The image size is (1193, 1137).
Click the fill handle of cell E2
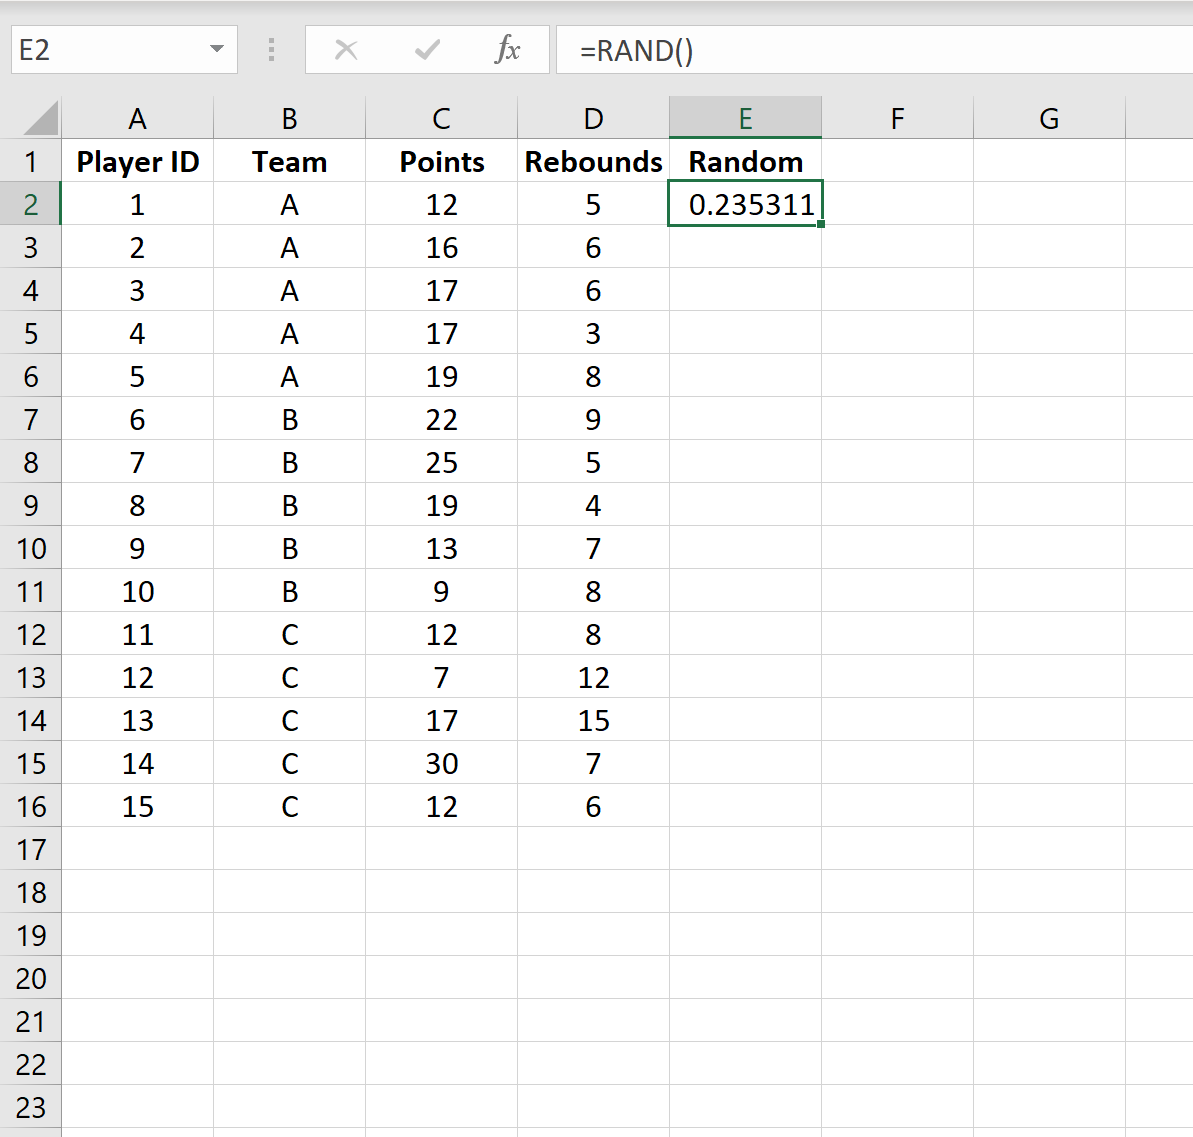[x=821, y=225]
